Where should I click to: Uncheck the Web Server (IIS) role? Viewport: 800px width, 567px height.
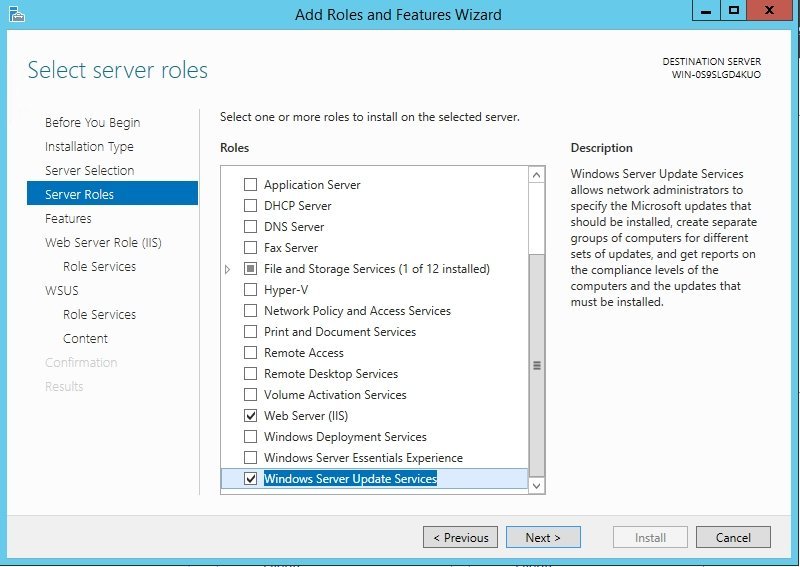[250, 415]
